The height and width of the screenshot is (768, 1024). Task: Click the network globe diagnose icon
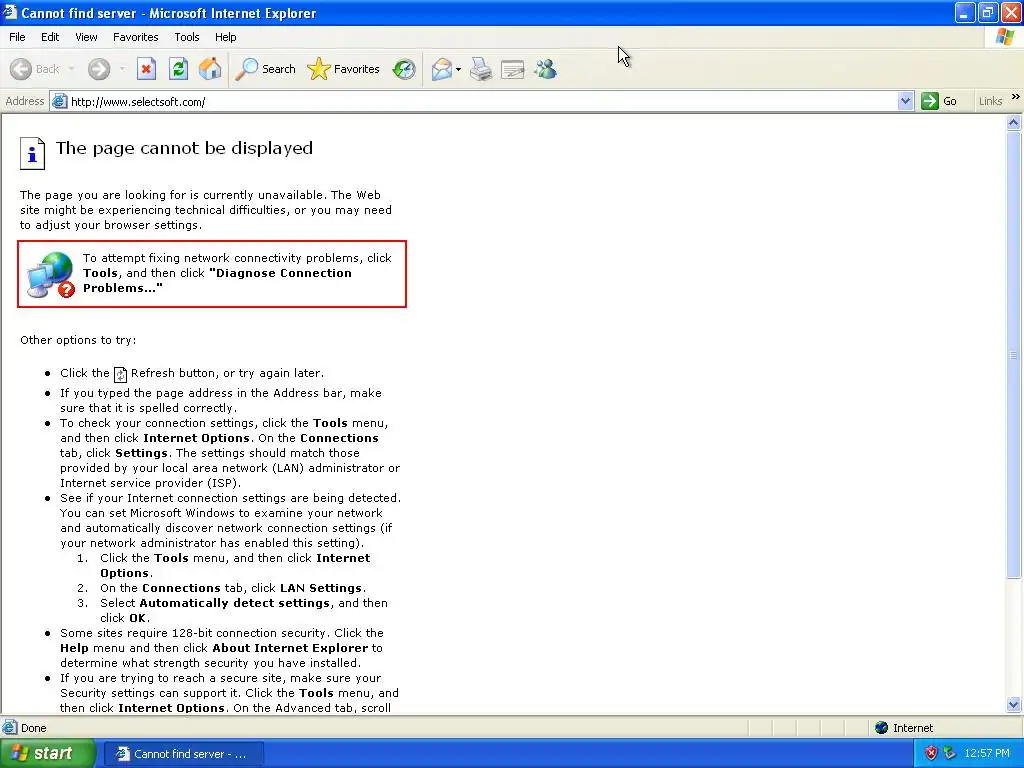coord(51,275)
